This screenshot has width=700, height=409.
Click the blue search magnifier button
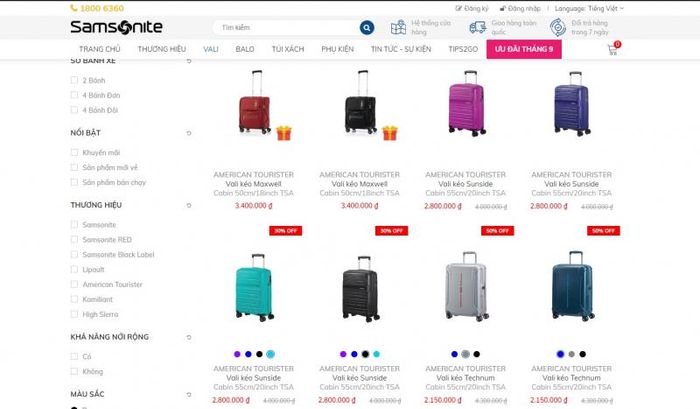(367, 28)
